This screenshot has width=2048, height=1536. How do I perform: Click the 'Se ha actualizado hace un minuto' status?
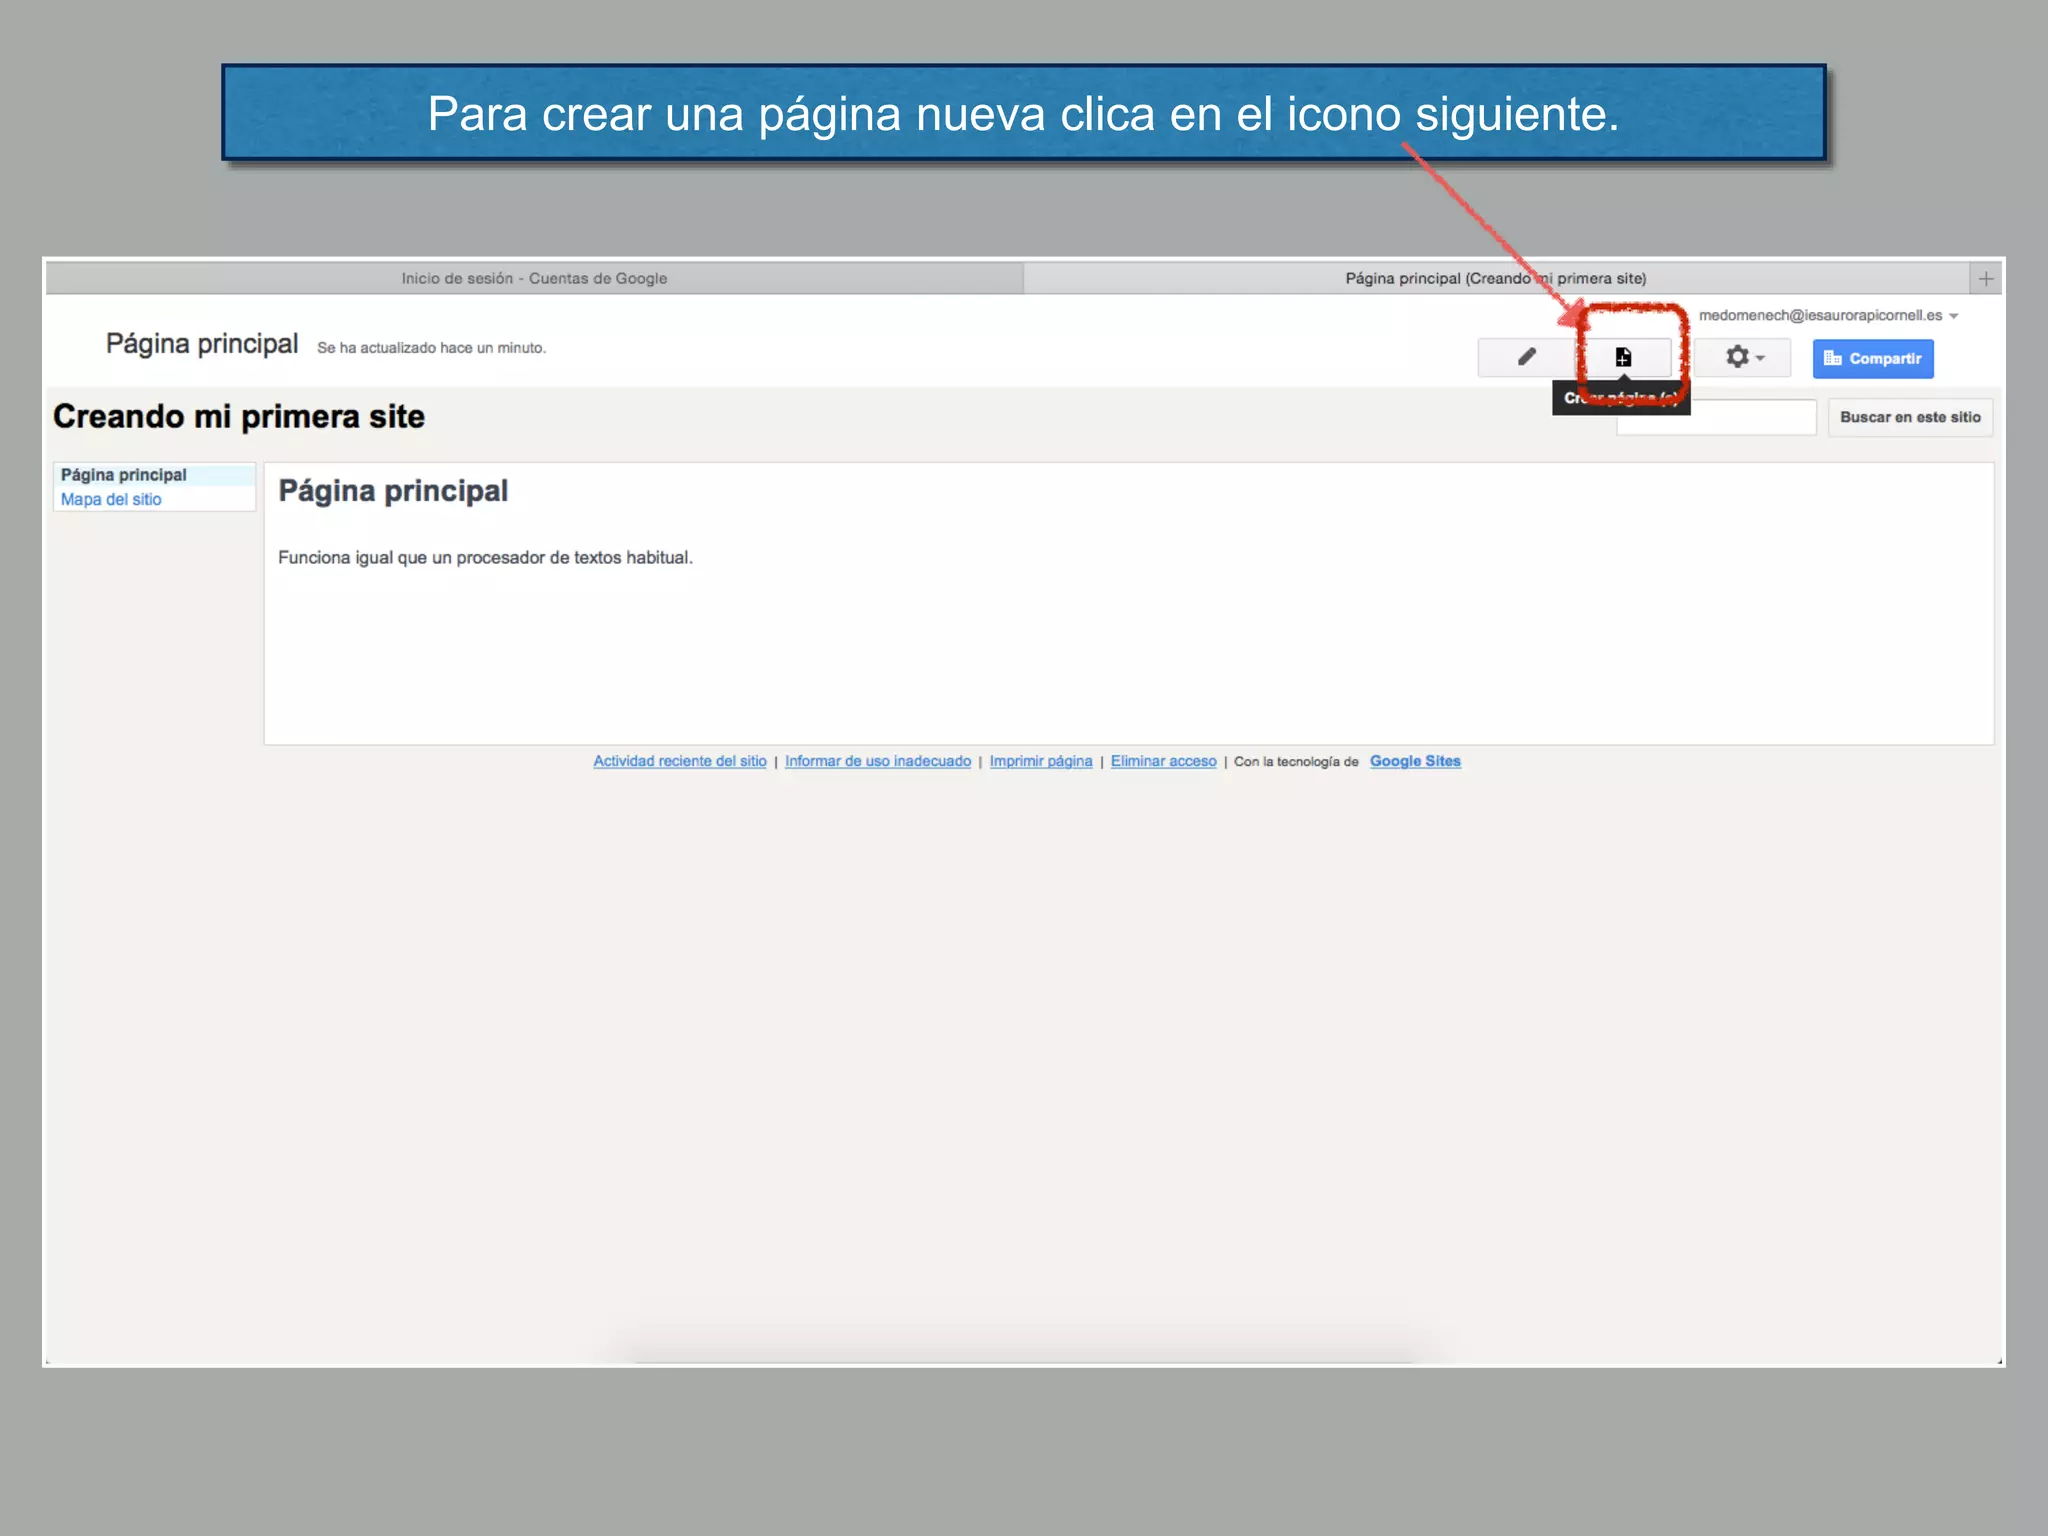pyautogui.click(x=431, y=348)
